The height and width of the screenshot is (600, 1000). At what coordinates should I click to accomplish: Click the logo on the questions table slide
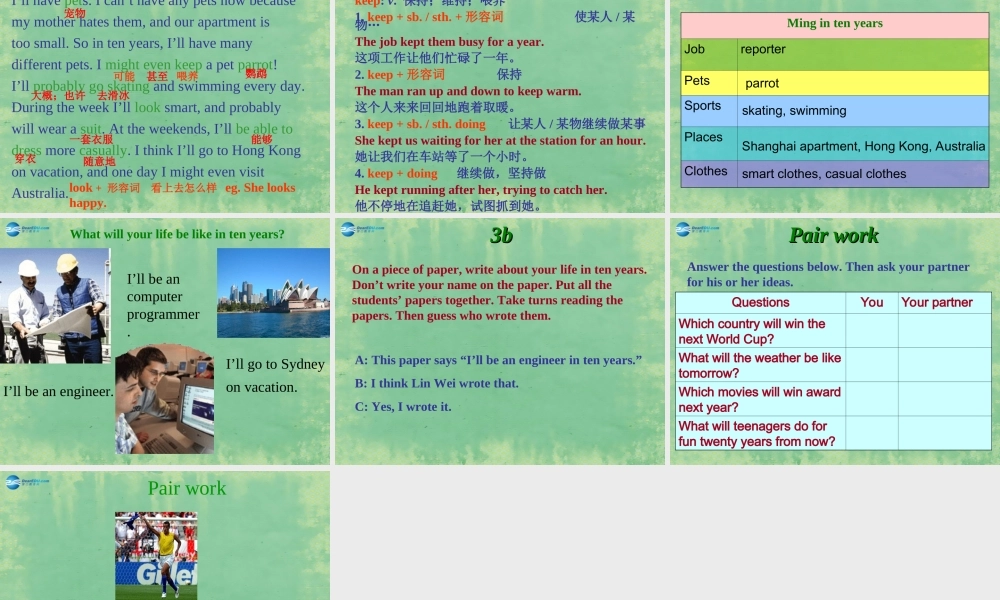pos(684,229)
